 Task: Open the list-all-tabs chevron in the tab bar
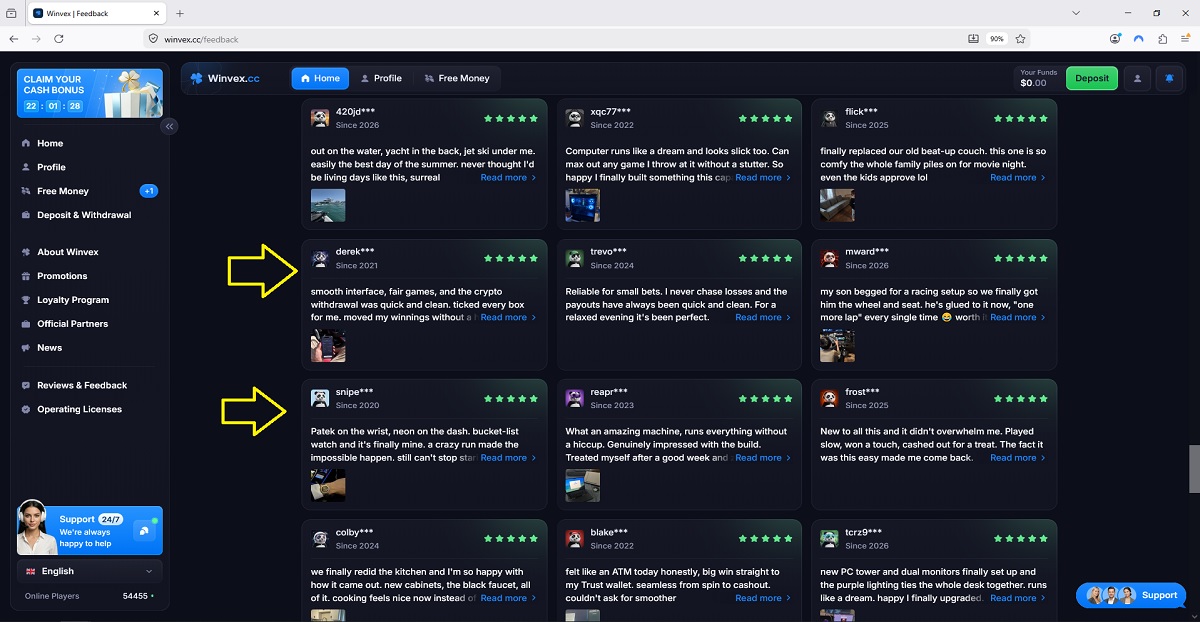1076,13
